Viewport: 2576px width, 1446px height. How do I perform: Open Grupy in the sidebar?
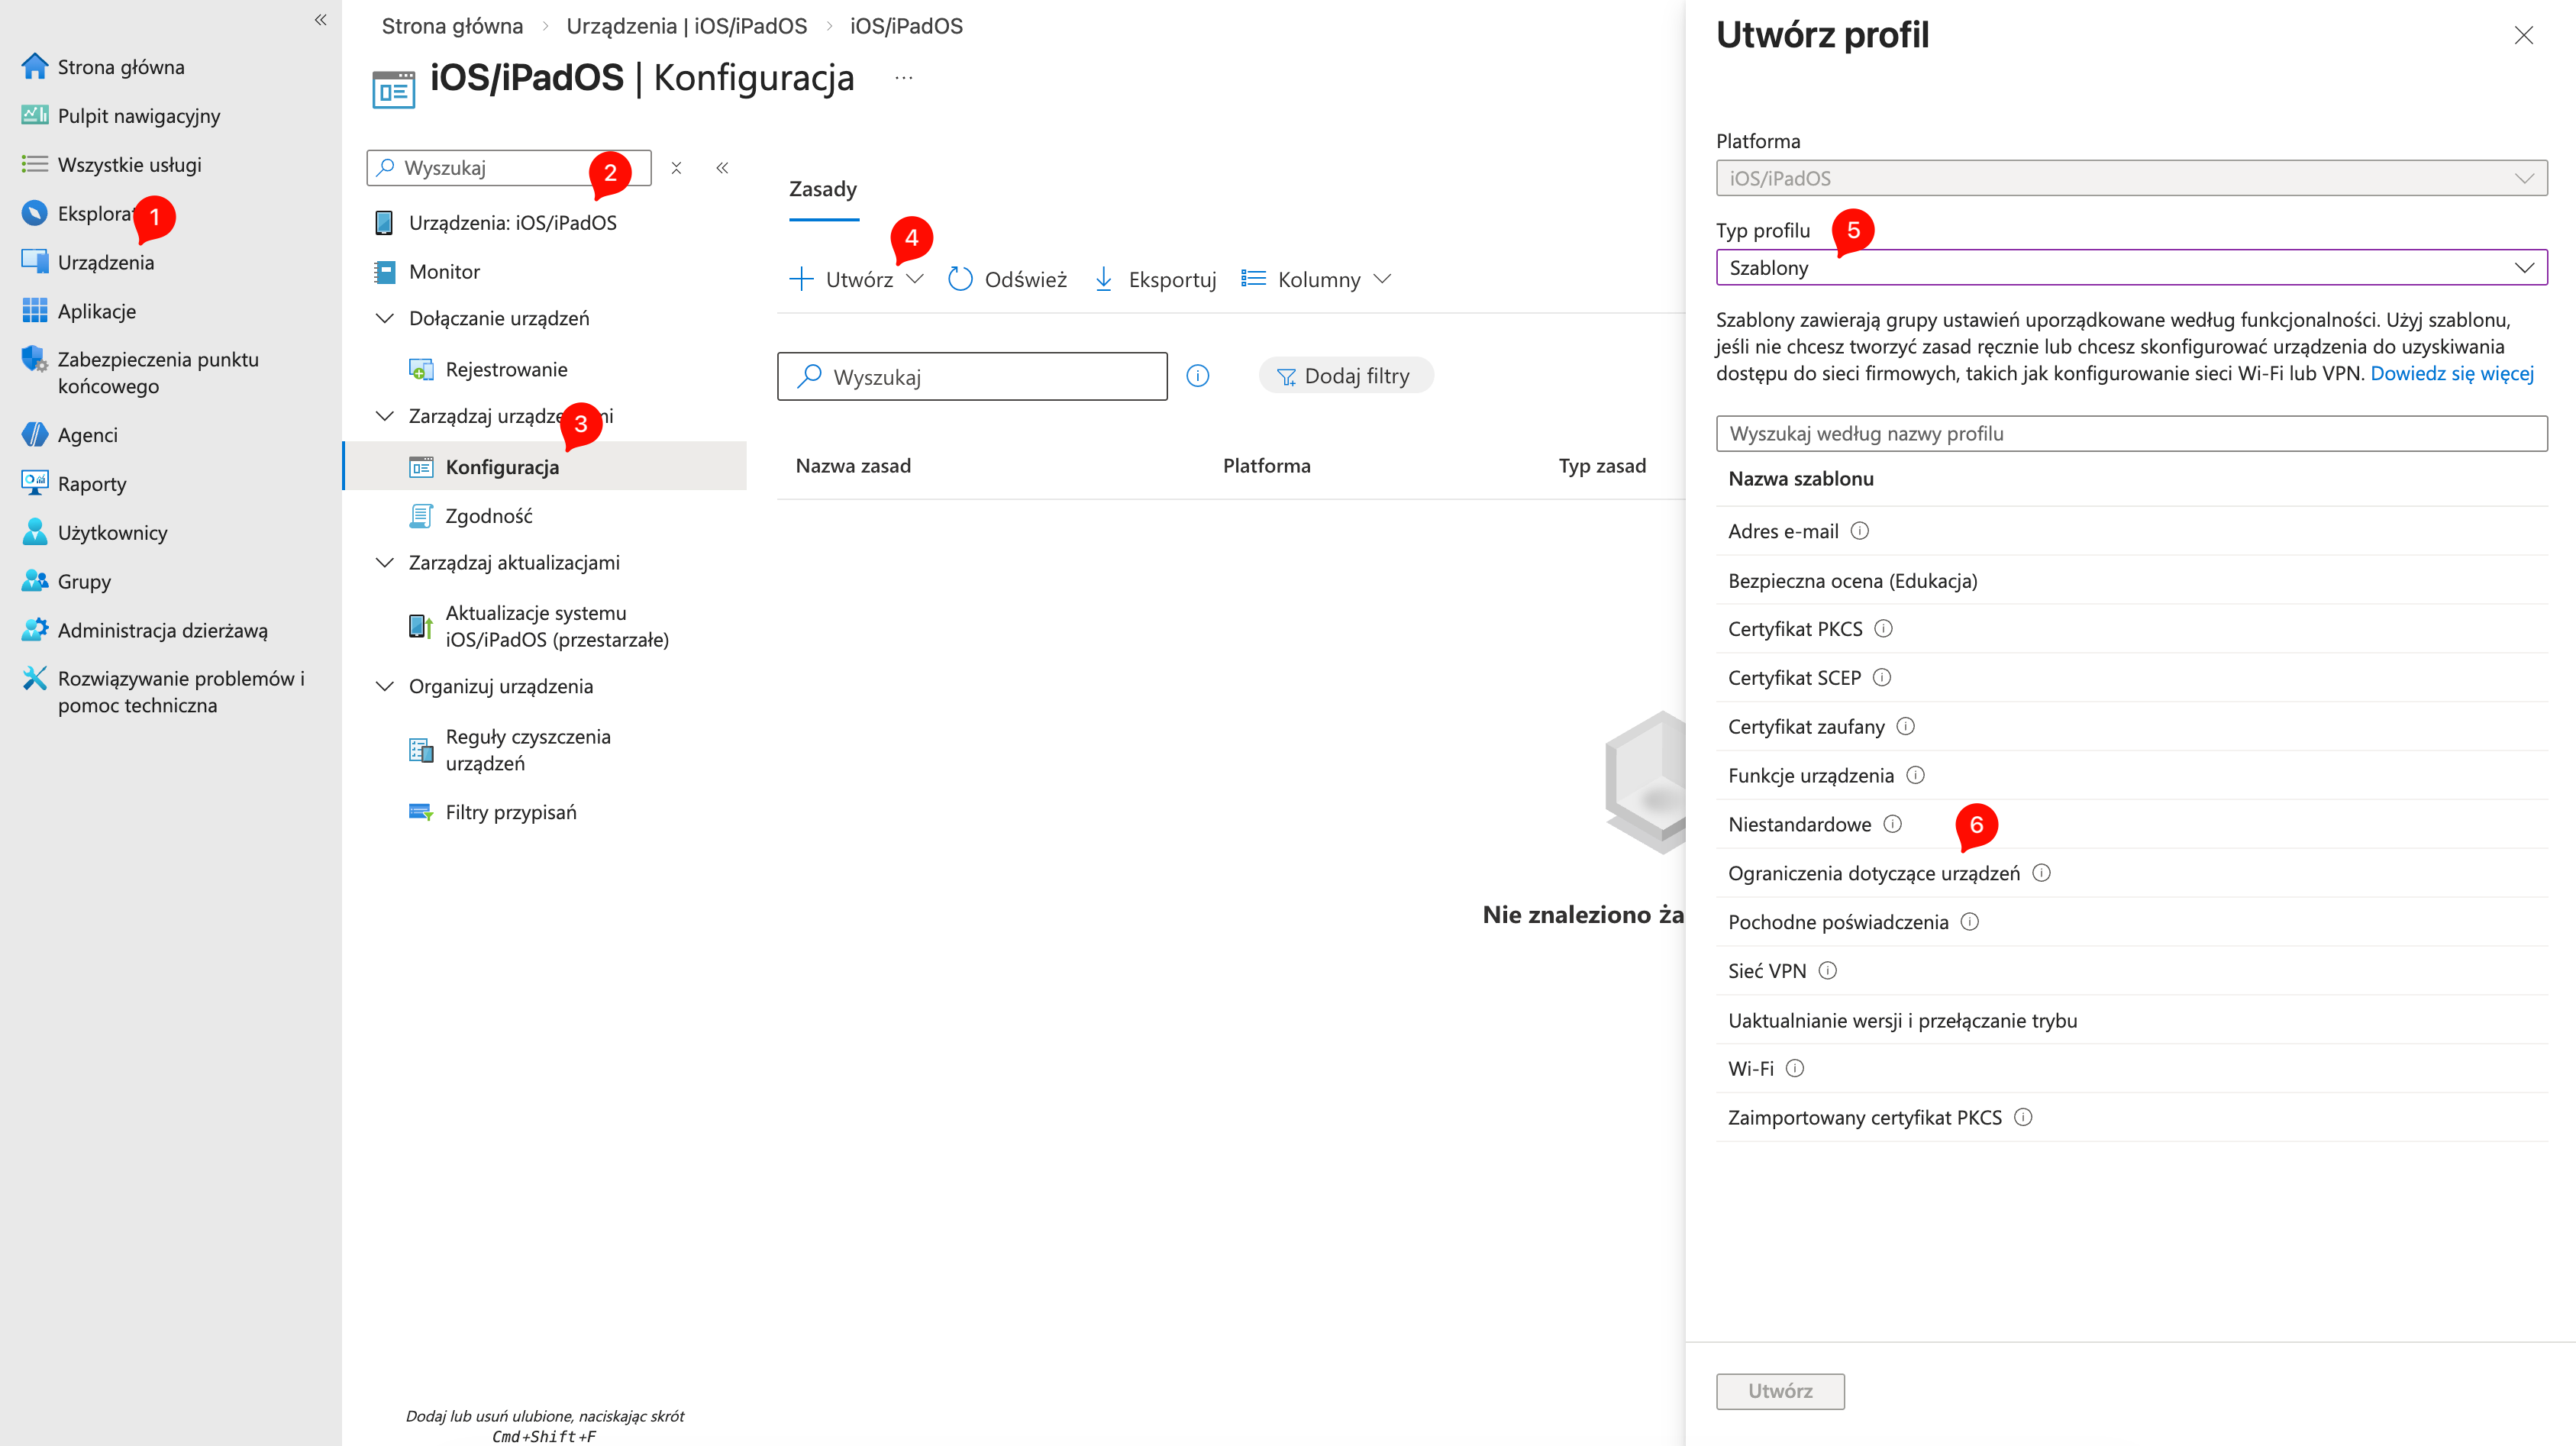84,581
